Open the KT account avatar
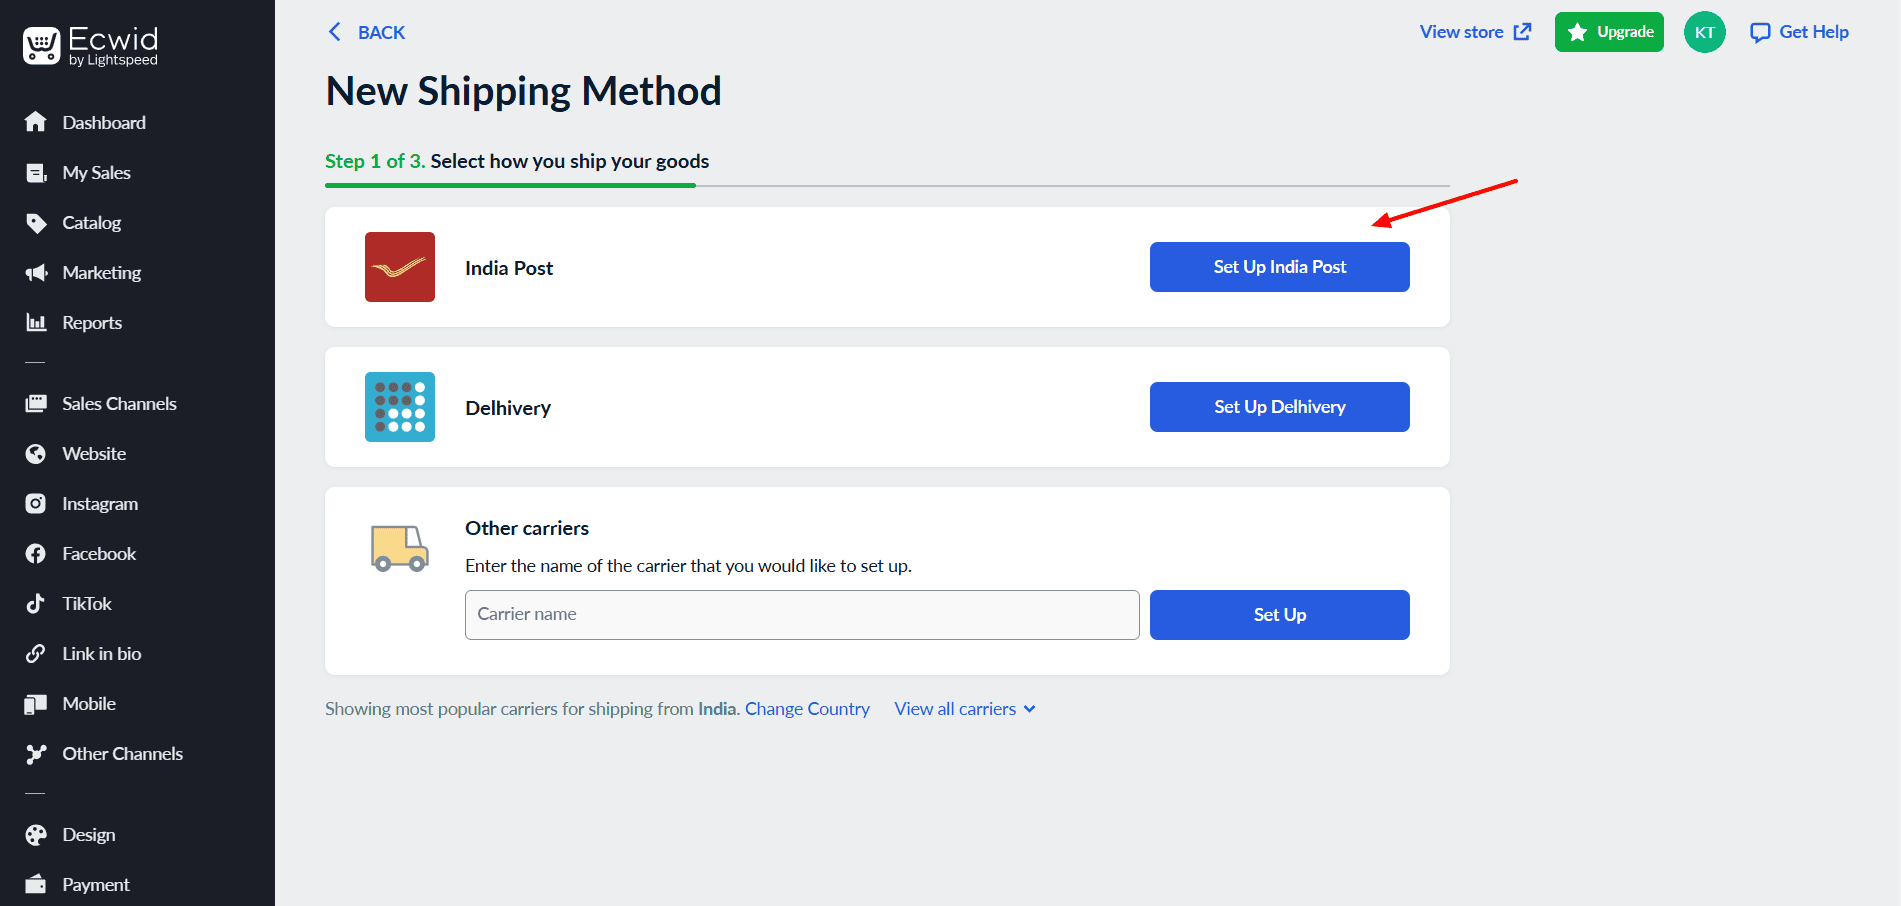 pos(1704,32)
